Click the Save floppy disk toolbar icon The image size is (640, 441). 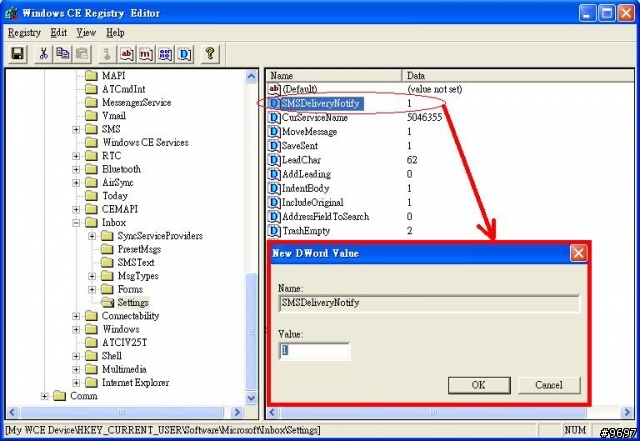[18, 53]
